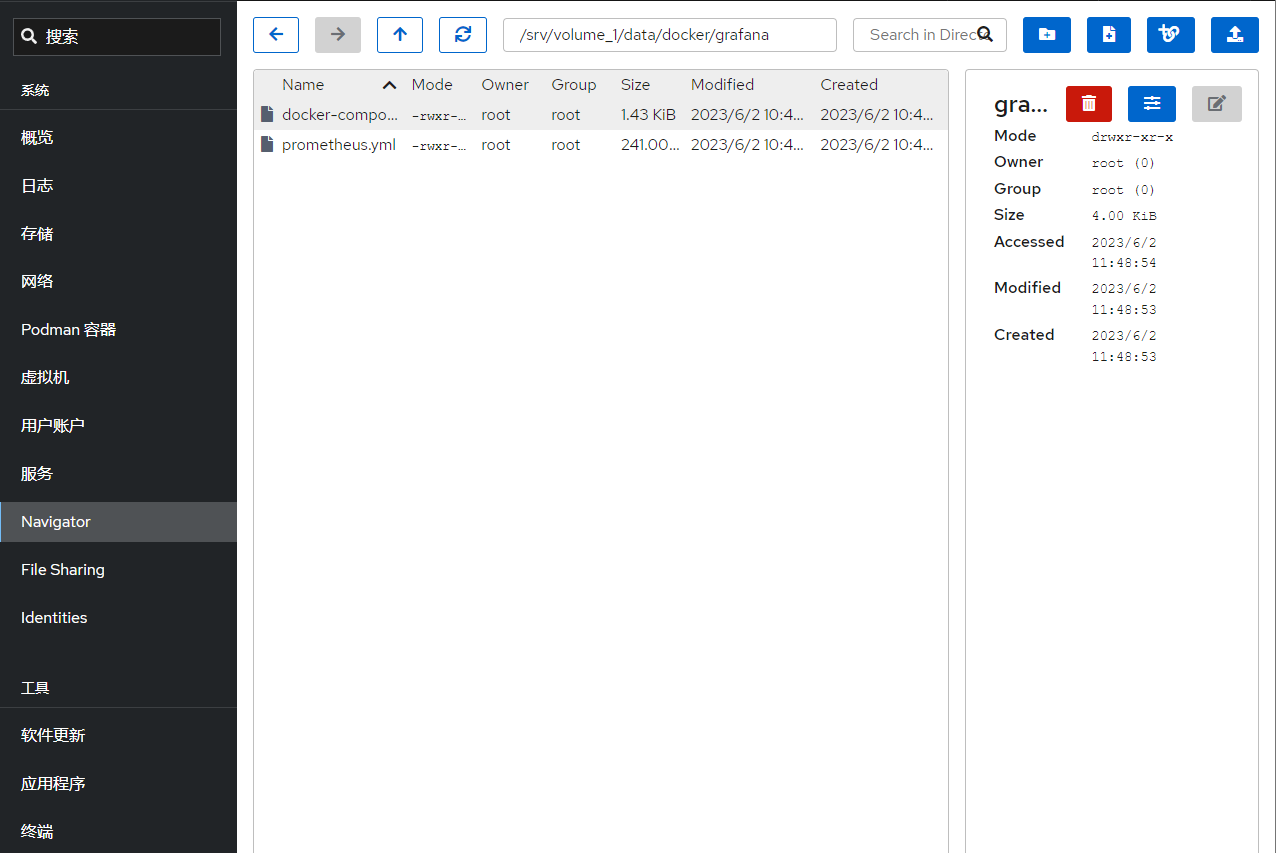
Task: Open File Sharing in the sidebar
Action: point(63,570)
